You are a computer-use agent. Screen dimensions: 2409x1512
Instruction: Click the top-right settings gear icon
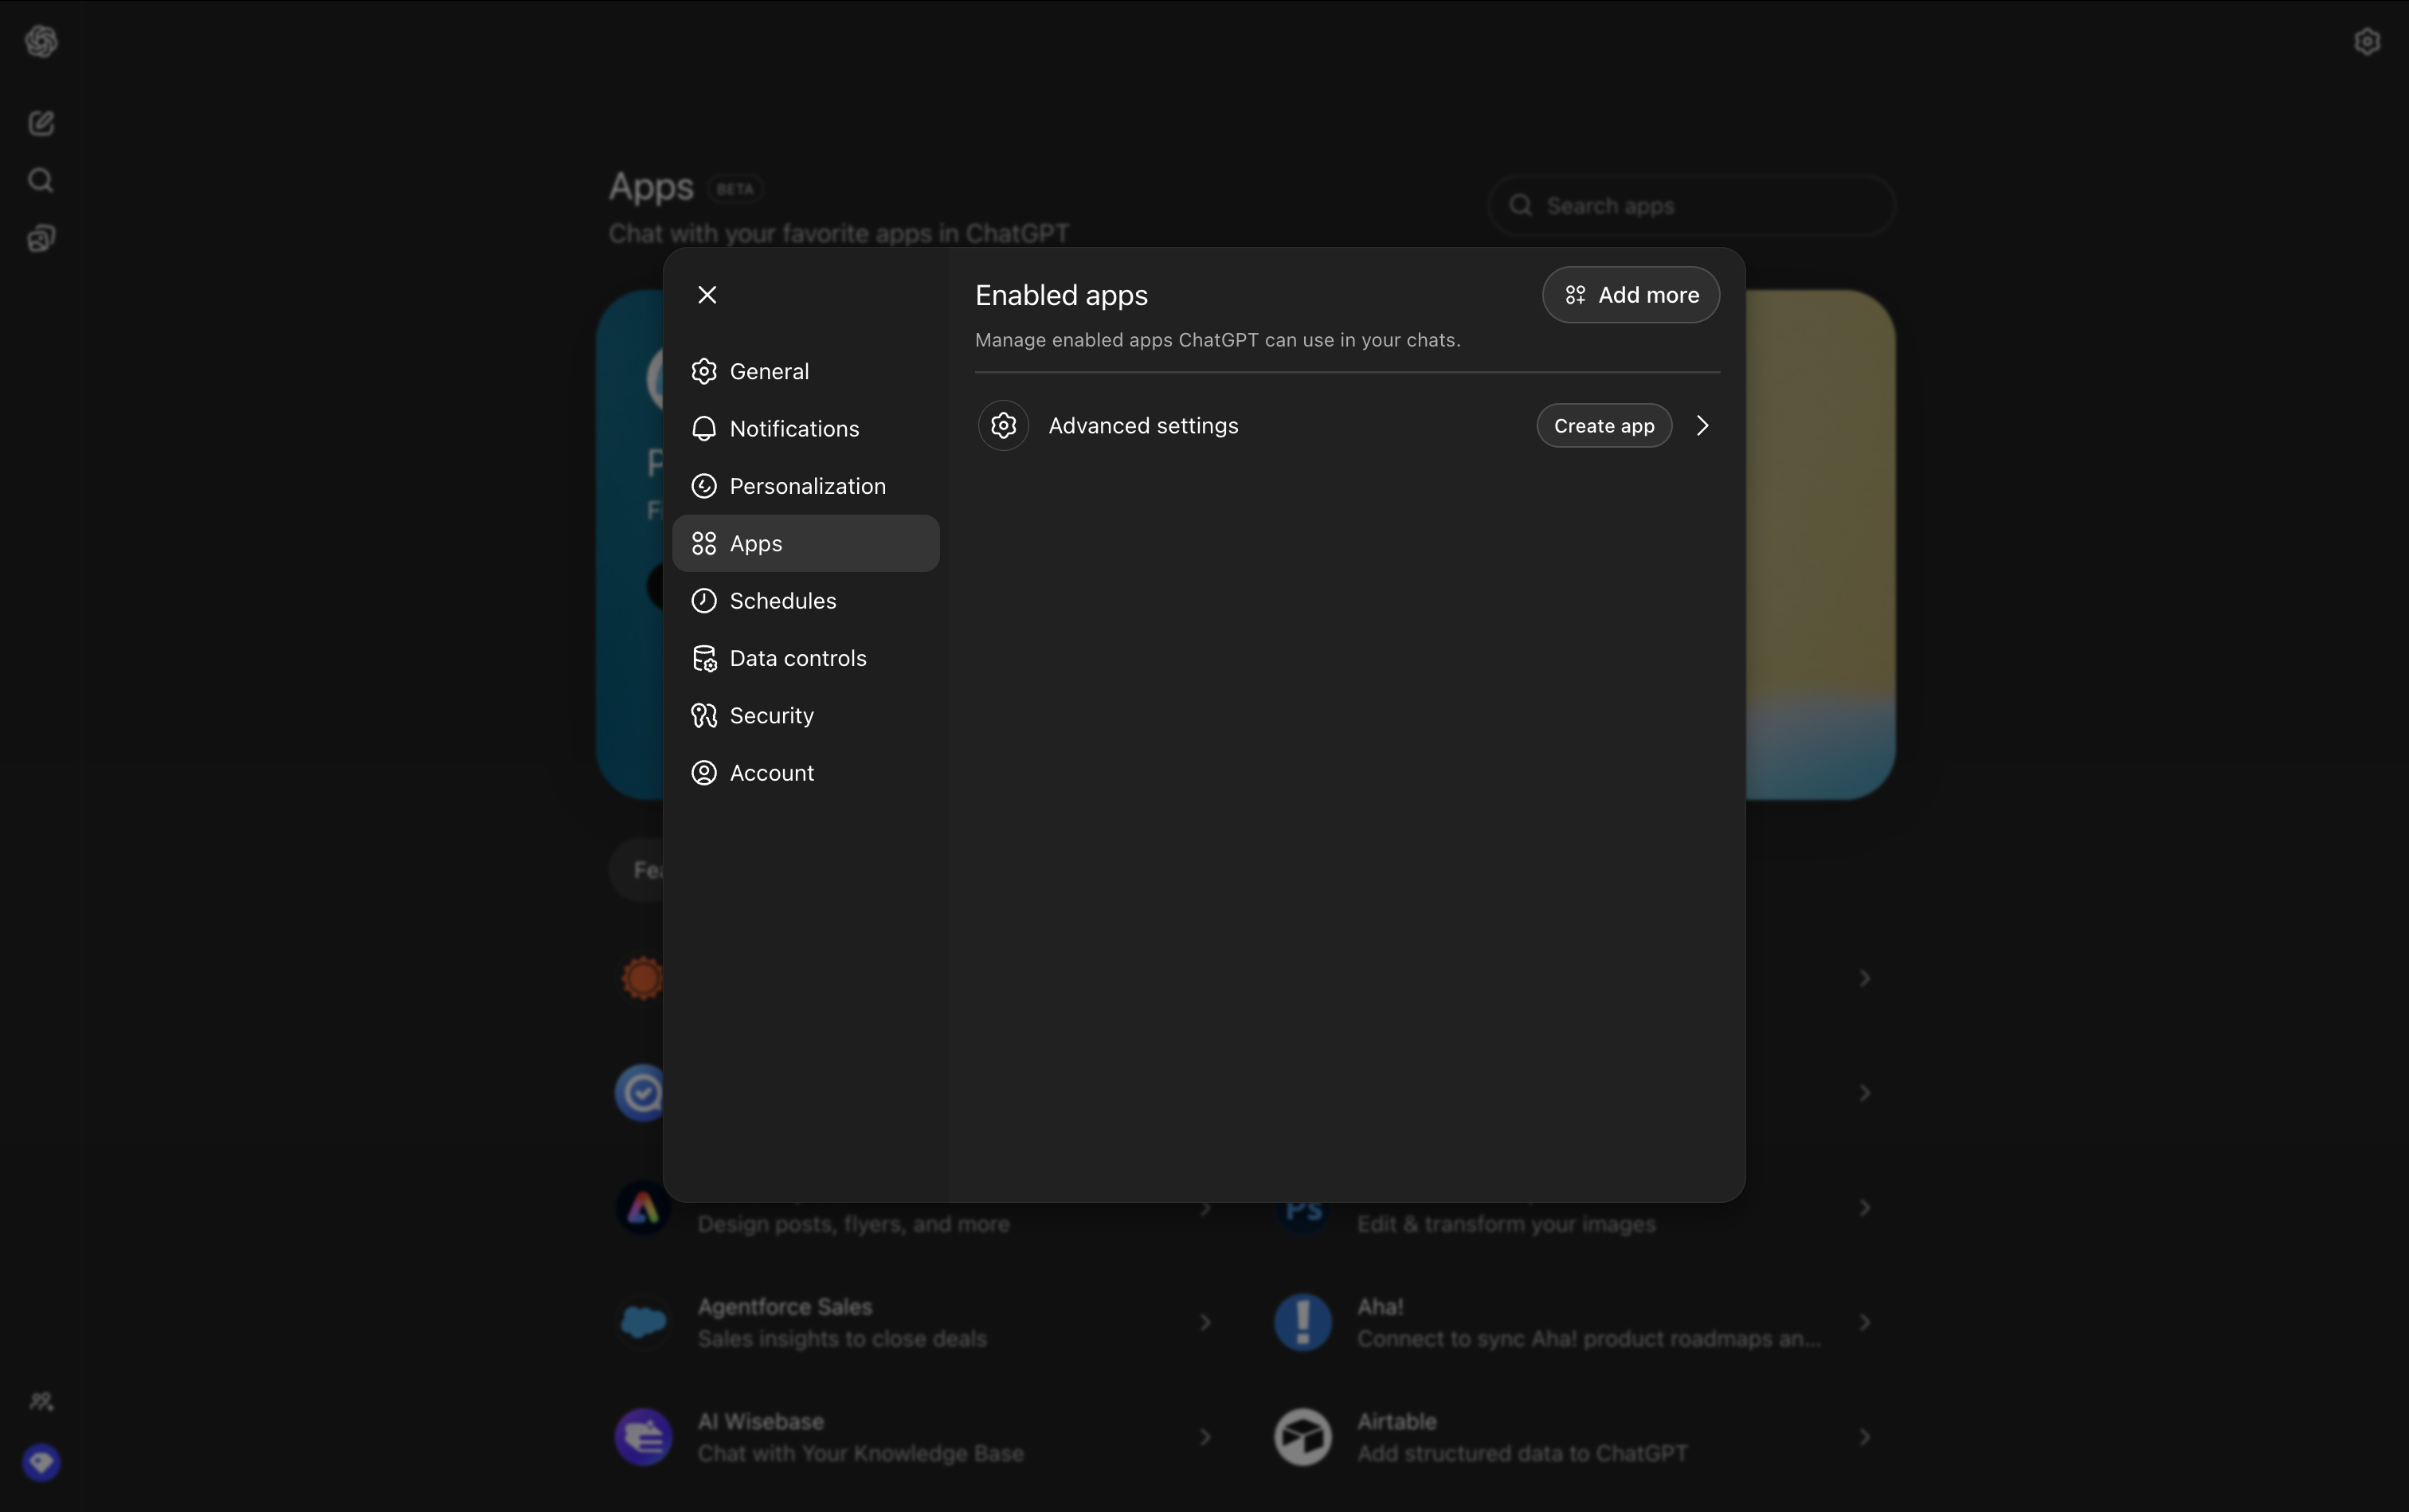click(x=2366, y=42)
